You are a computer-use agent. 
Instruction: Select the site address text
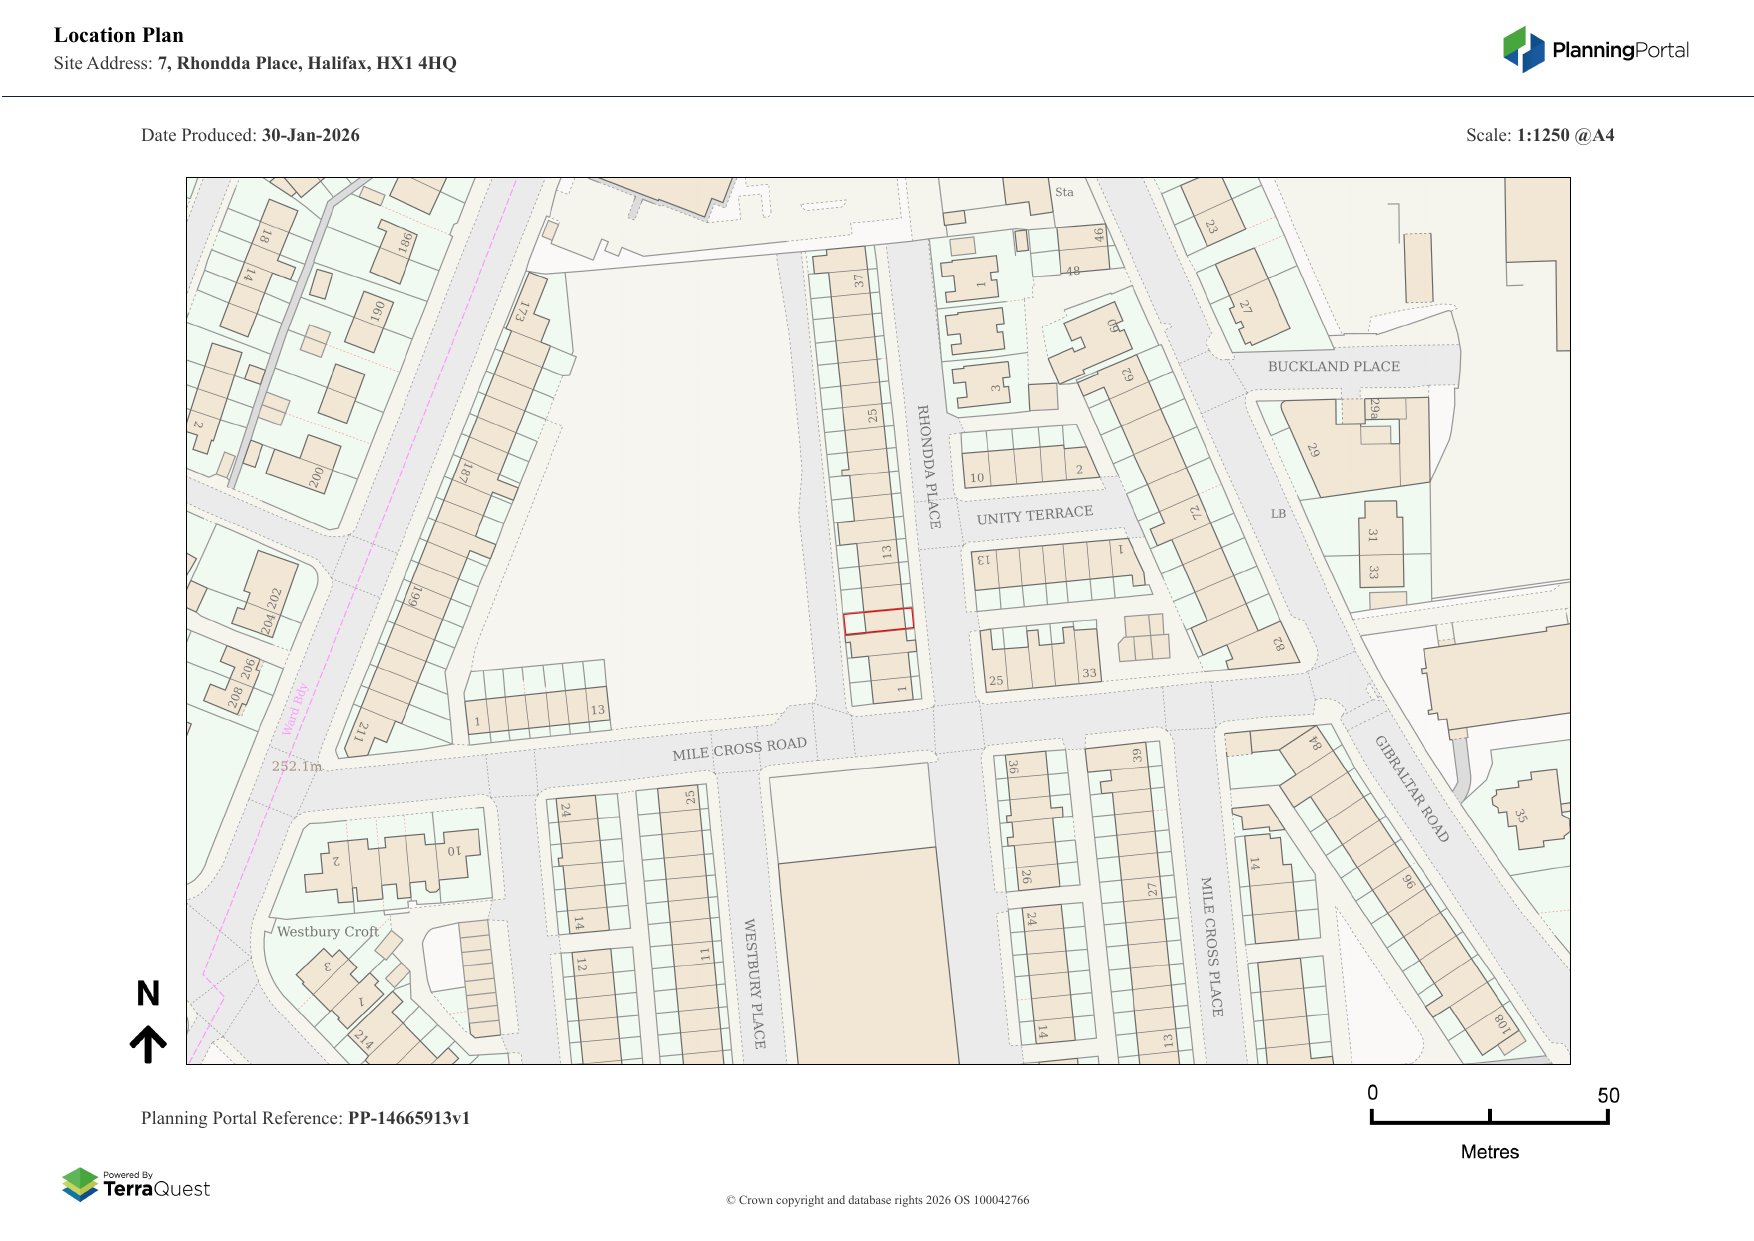tap(306, 63)
